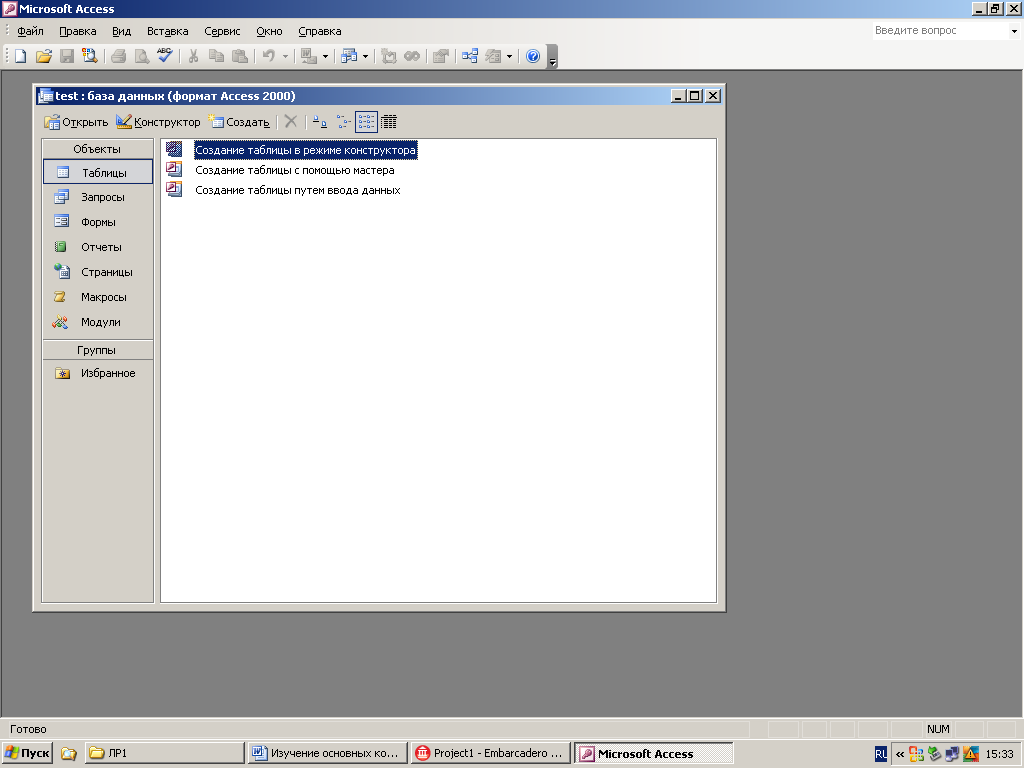Click the Объекты header button

(97, 149)
